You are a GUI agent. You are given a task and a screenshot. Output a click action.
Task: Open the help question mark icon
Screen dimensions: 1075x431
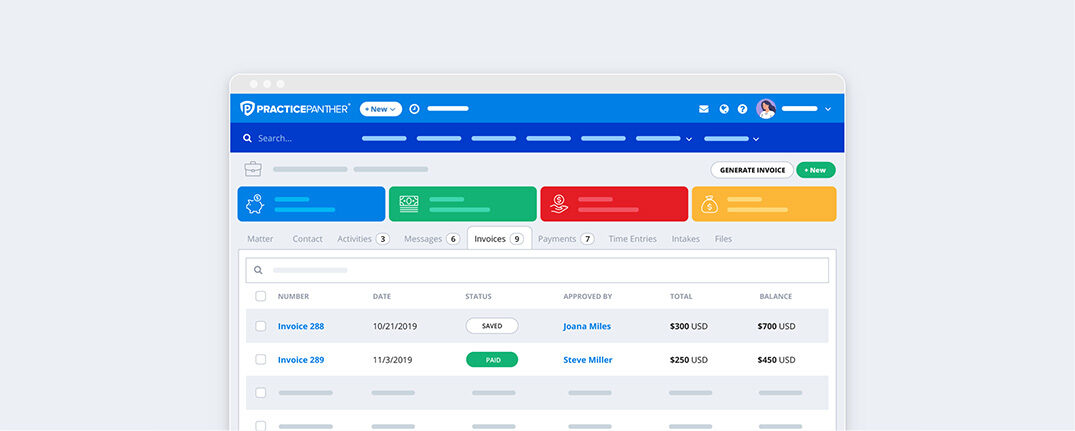742,109
